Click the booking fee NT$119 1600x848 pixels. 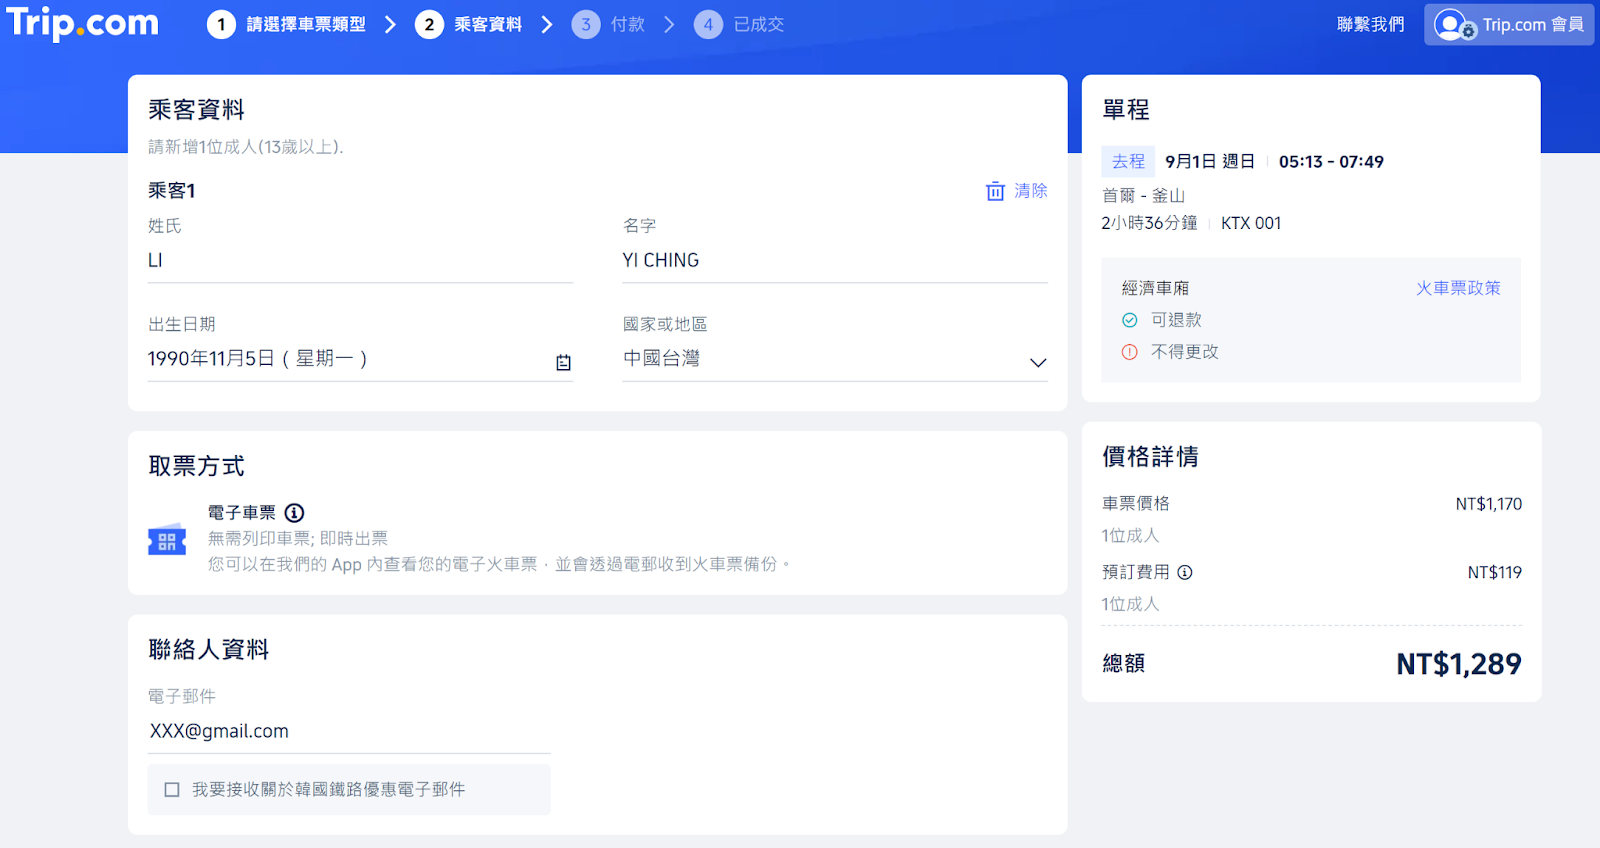1495,572
